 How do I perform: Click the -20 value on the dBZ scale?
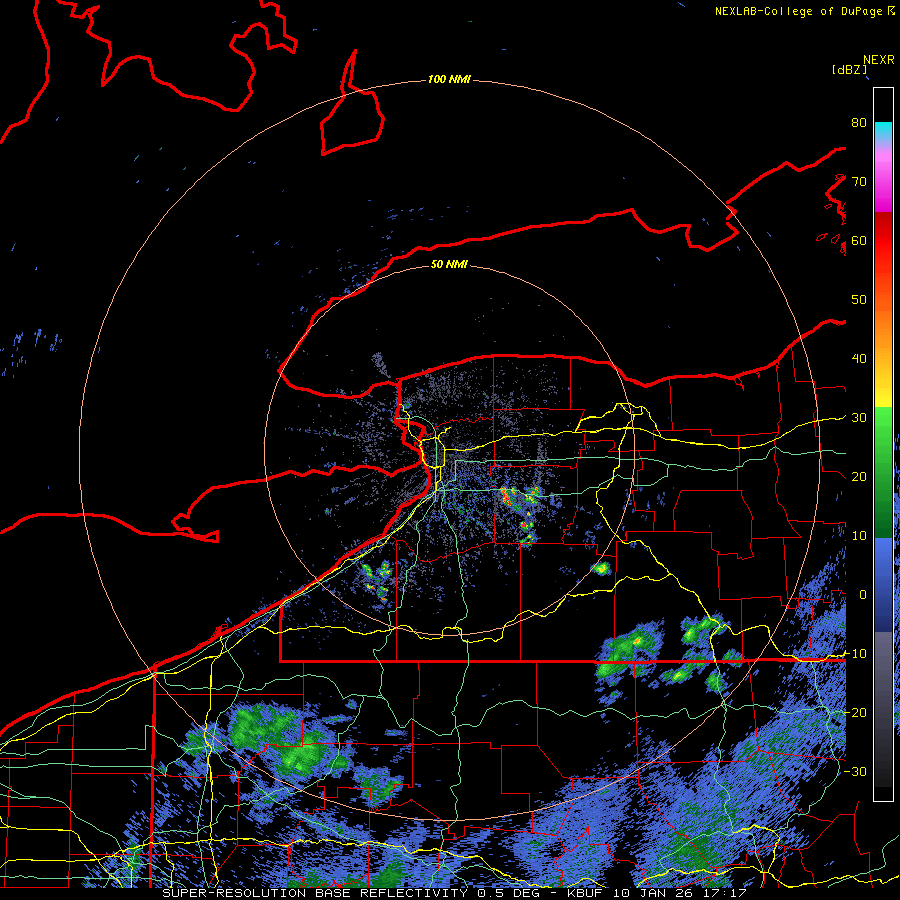(855, 712)
